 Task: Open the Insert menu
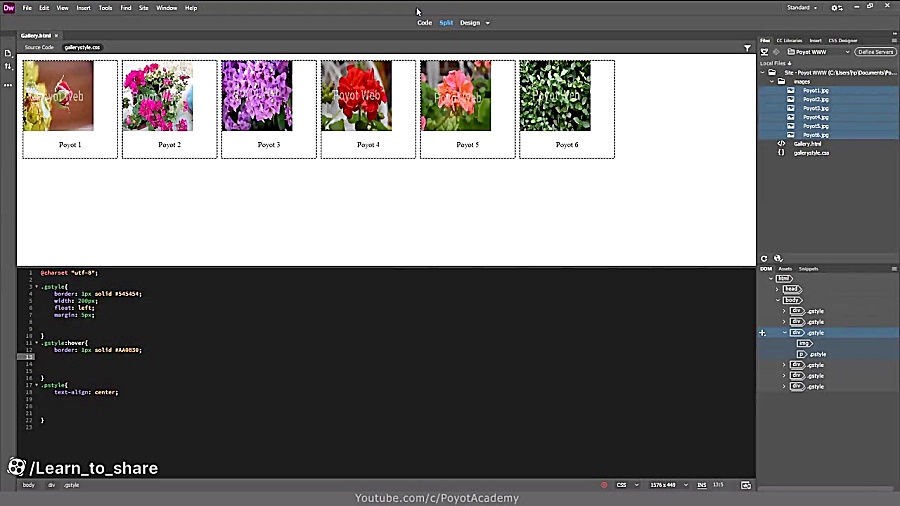(x=83, y=8)
